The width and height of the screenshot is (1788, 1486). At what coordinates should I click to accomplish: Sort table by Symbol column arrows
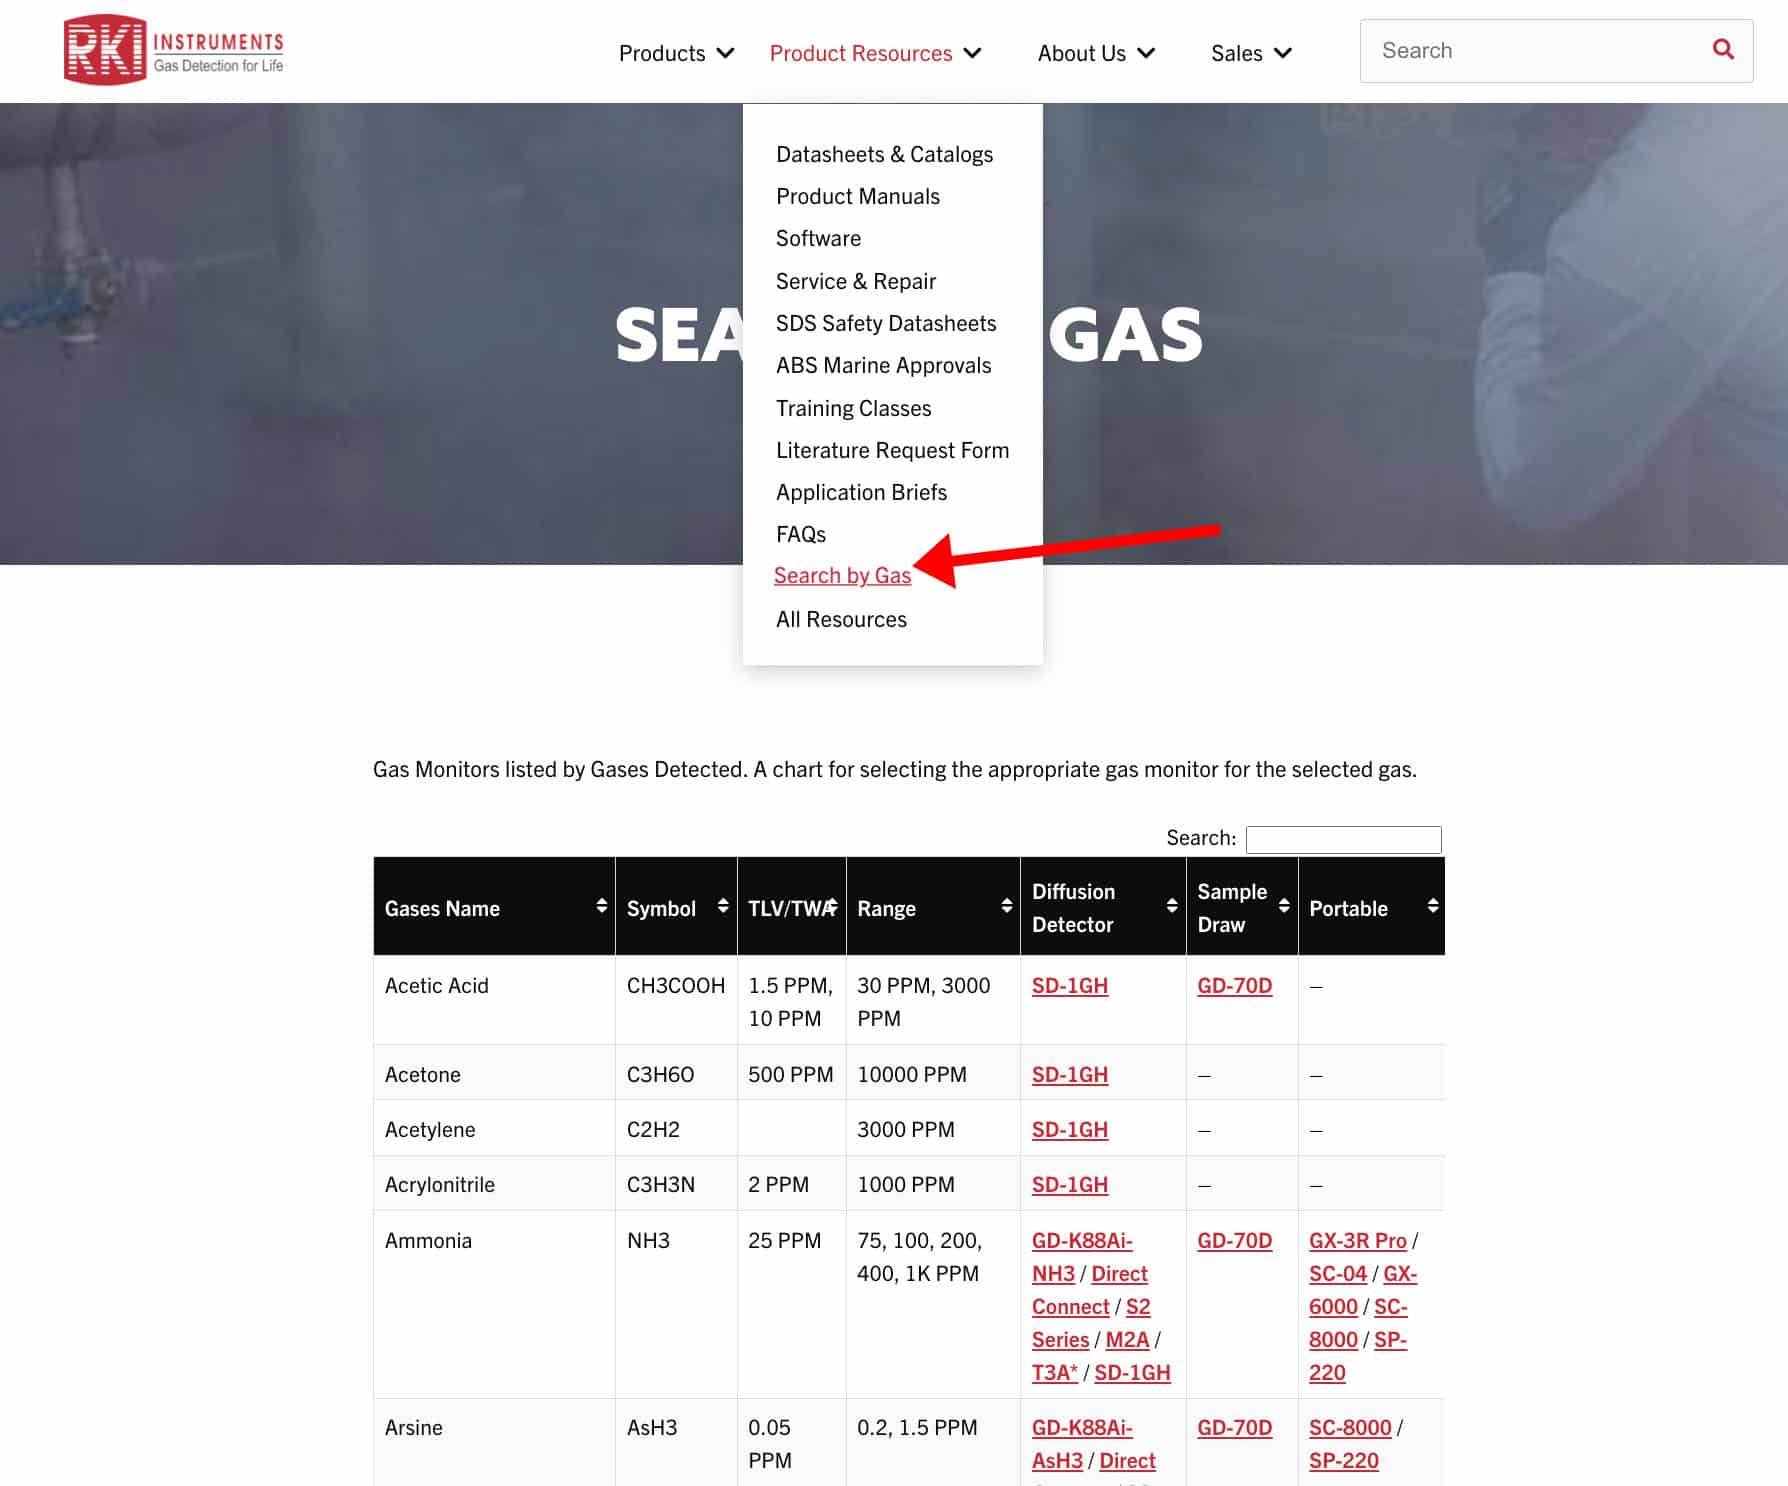click(722, 906)
